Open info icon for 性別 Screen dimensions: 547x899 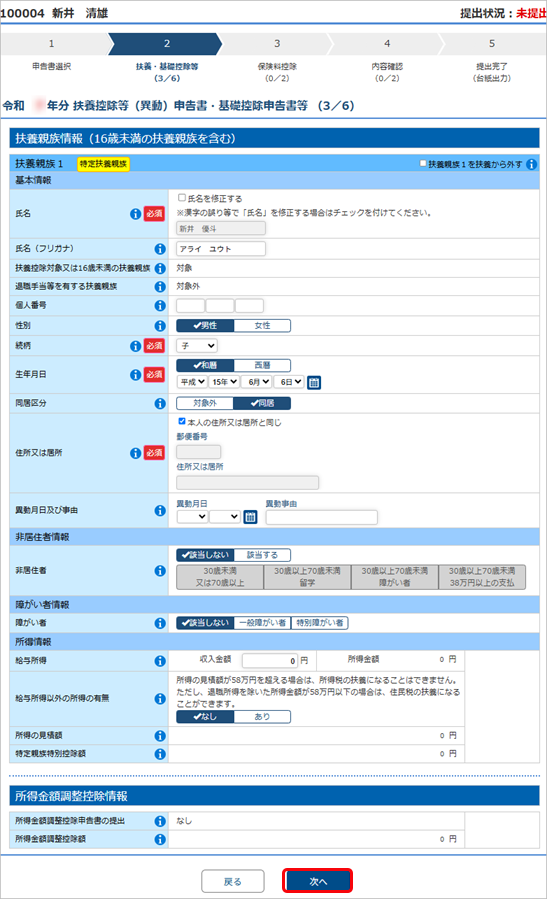pyautogui.click(x=160, y=326)
